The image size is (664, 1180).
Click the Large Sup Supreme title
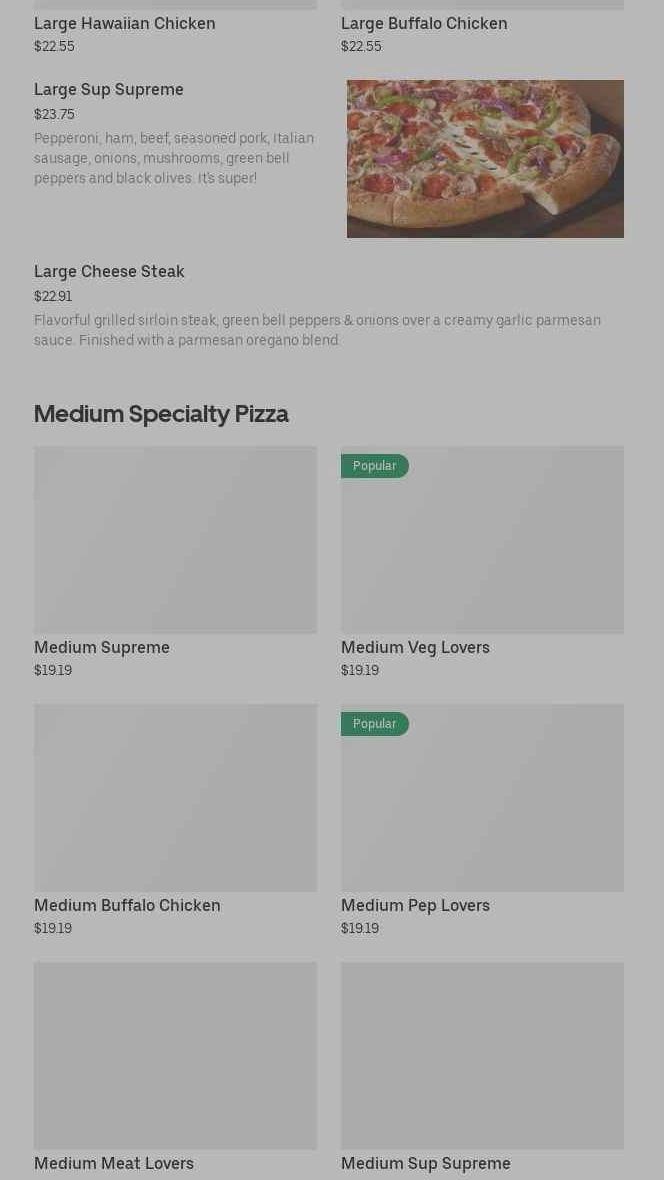pos(109,90)
